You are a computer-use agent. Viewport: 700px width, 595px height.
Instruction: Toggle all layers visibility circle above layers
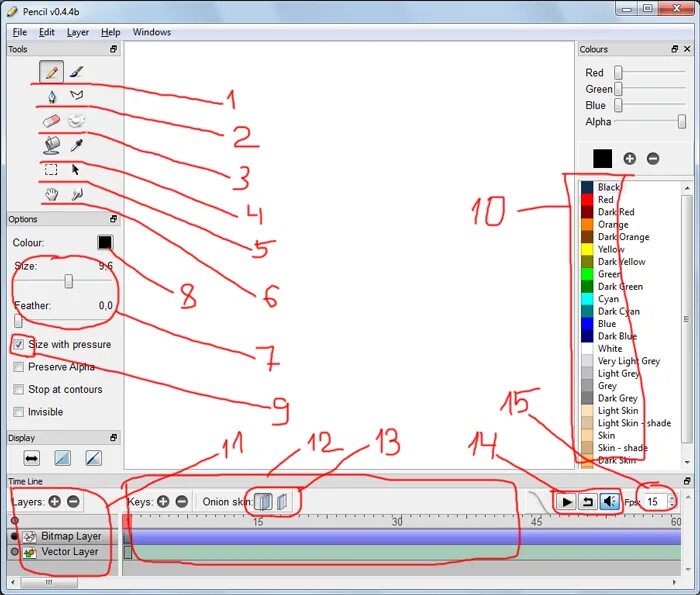pos(14,520)
